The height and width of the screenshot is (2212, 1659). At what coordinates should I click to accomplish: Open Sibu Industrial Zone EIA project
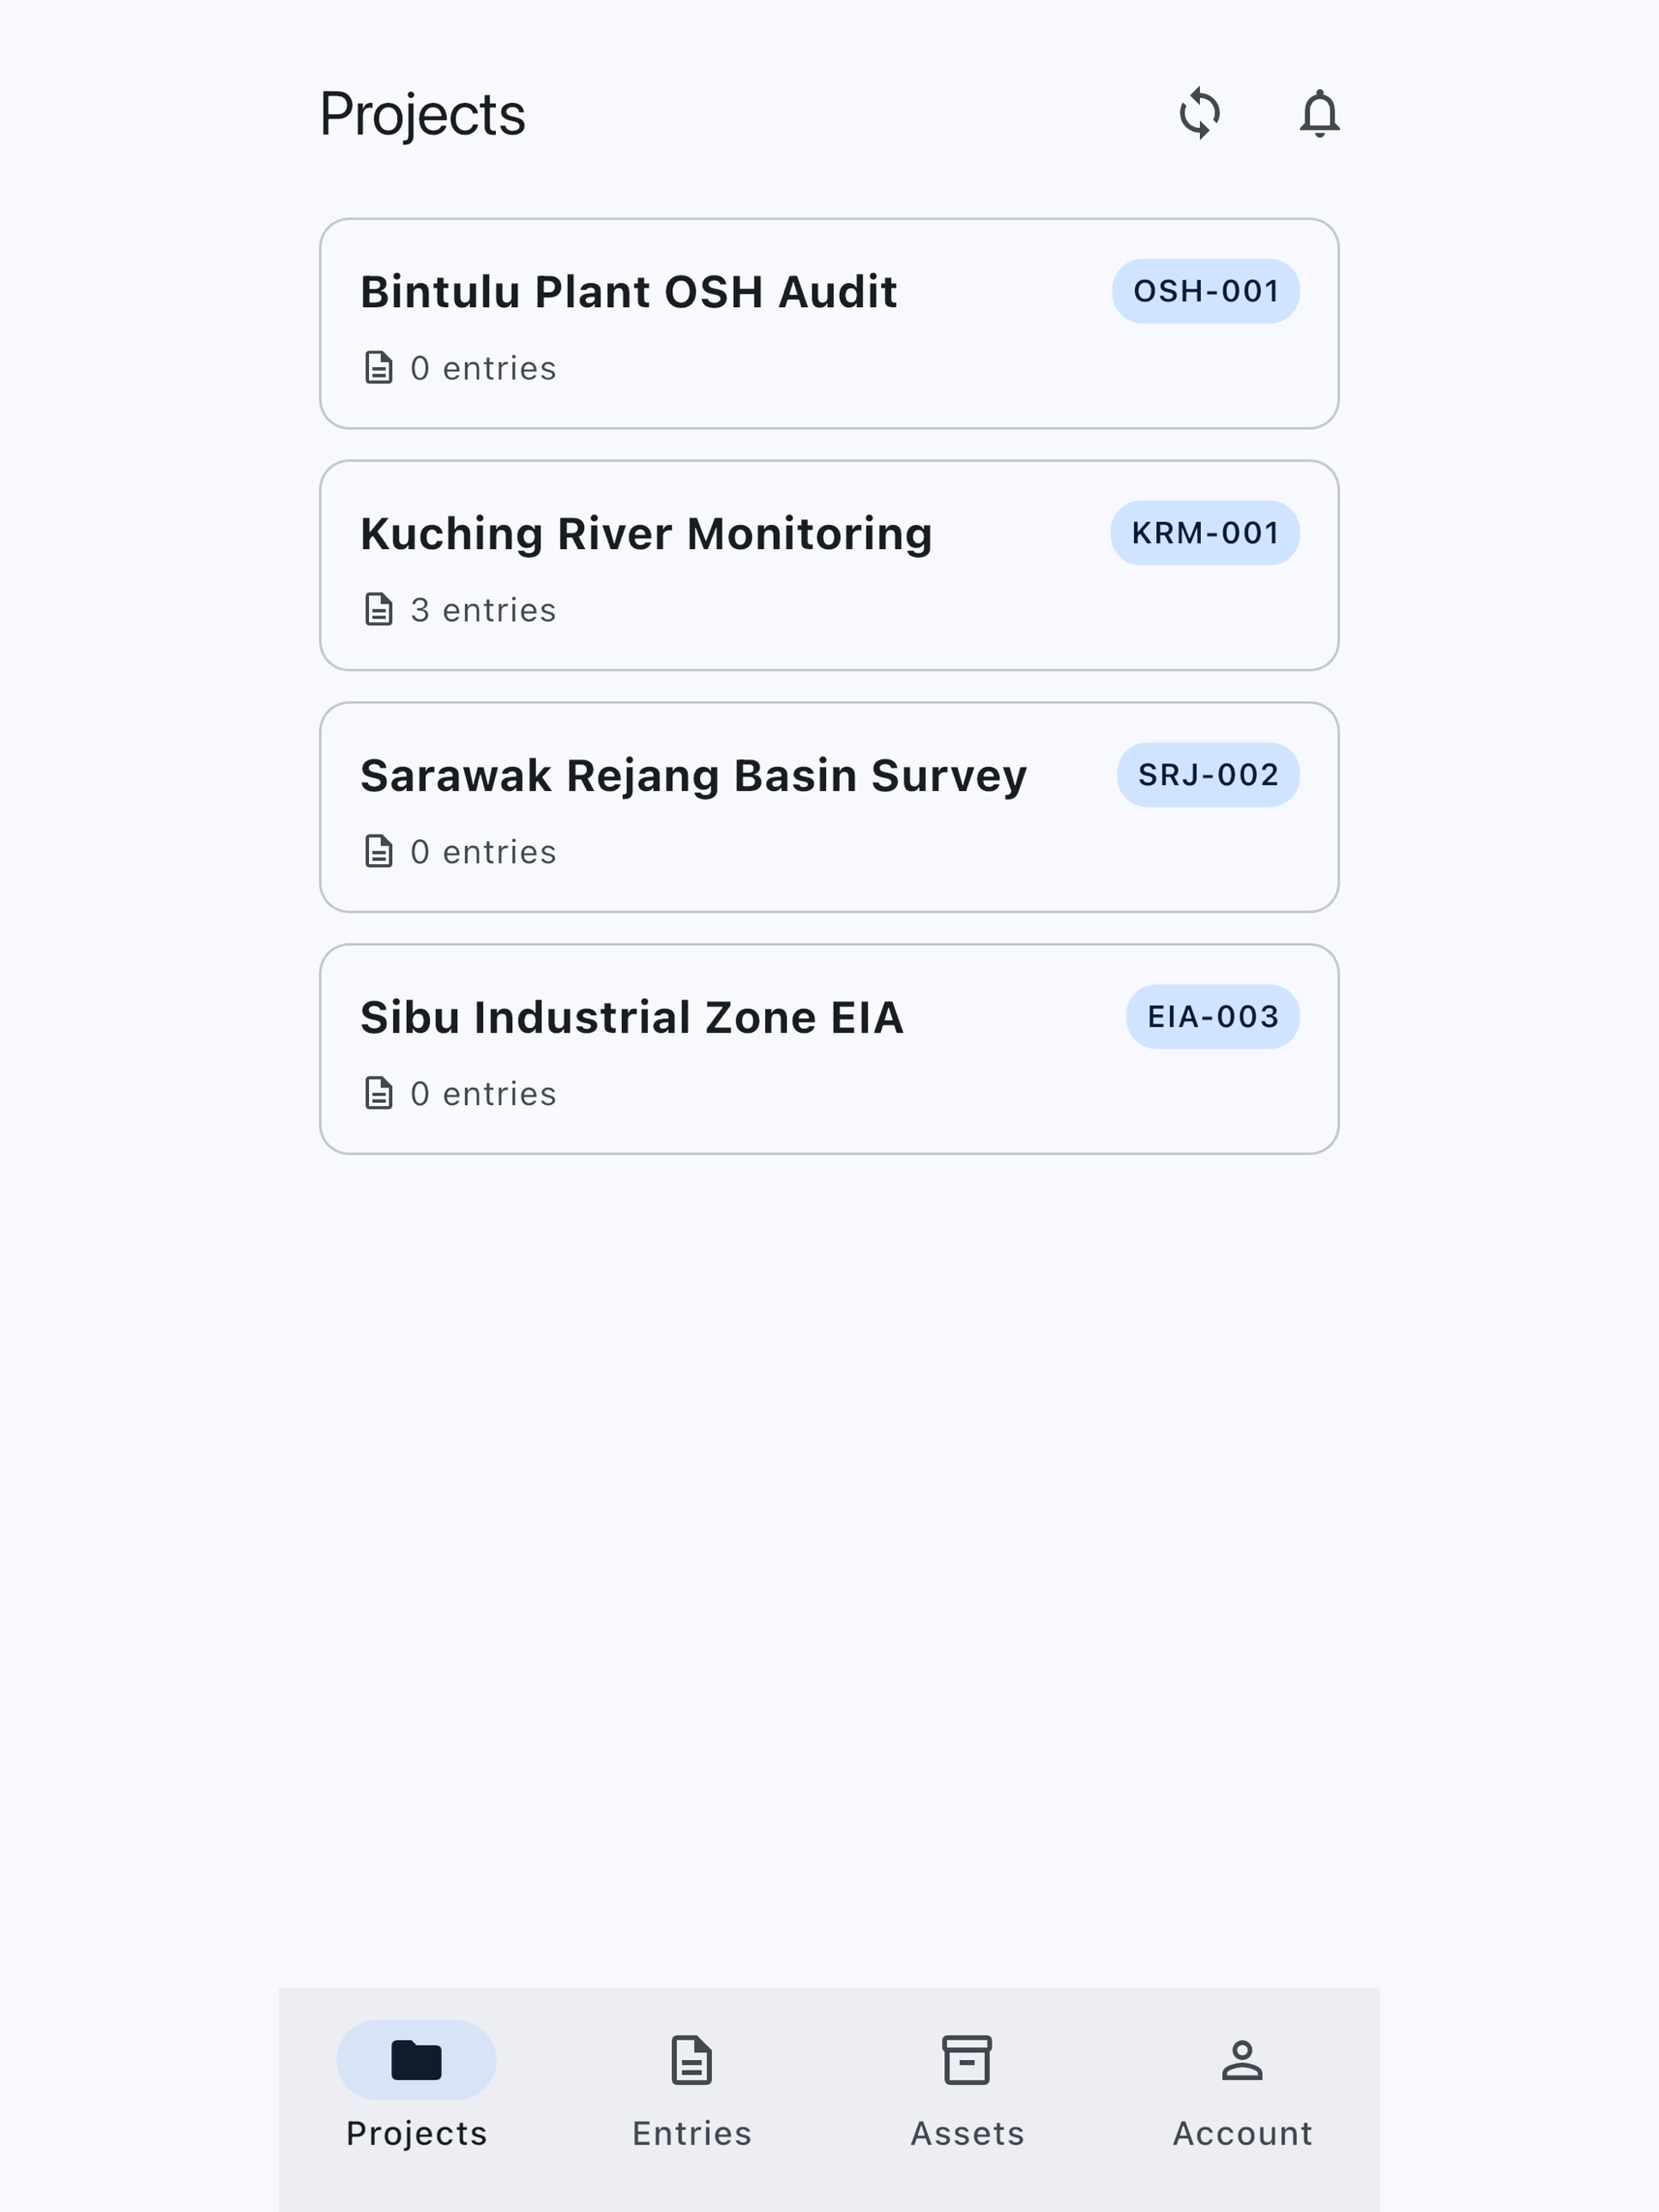[829, 1050]
